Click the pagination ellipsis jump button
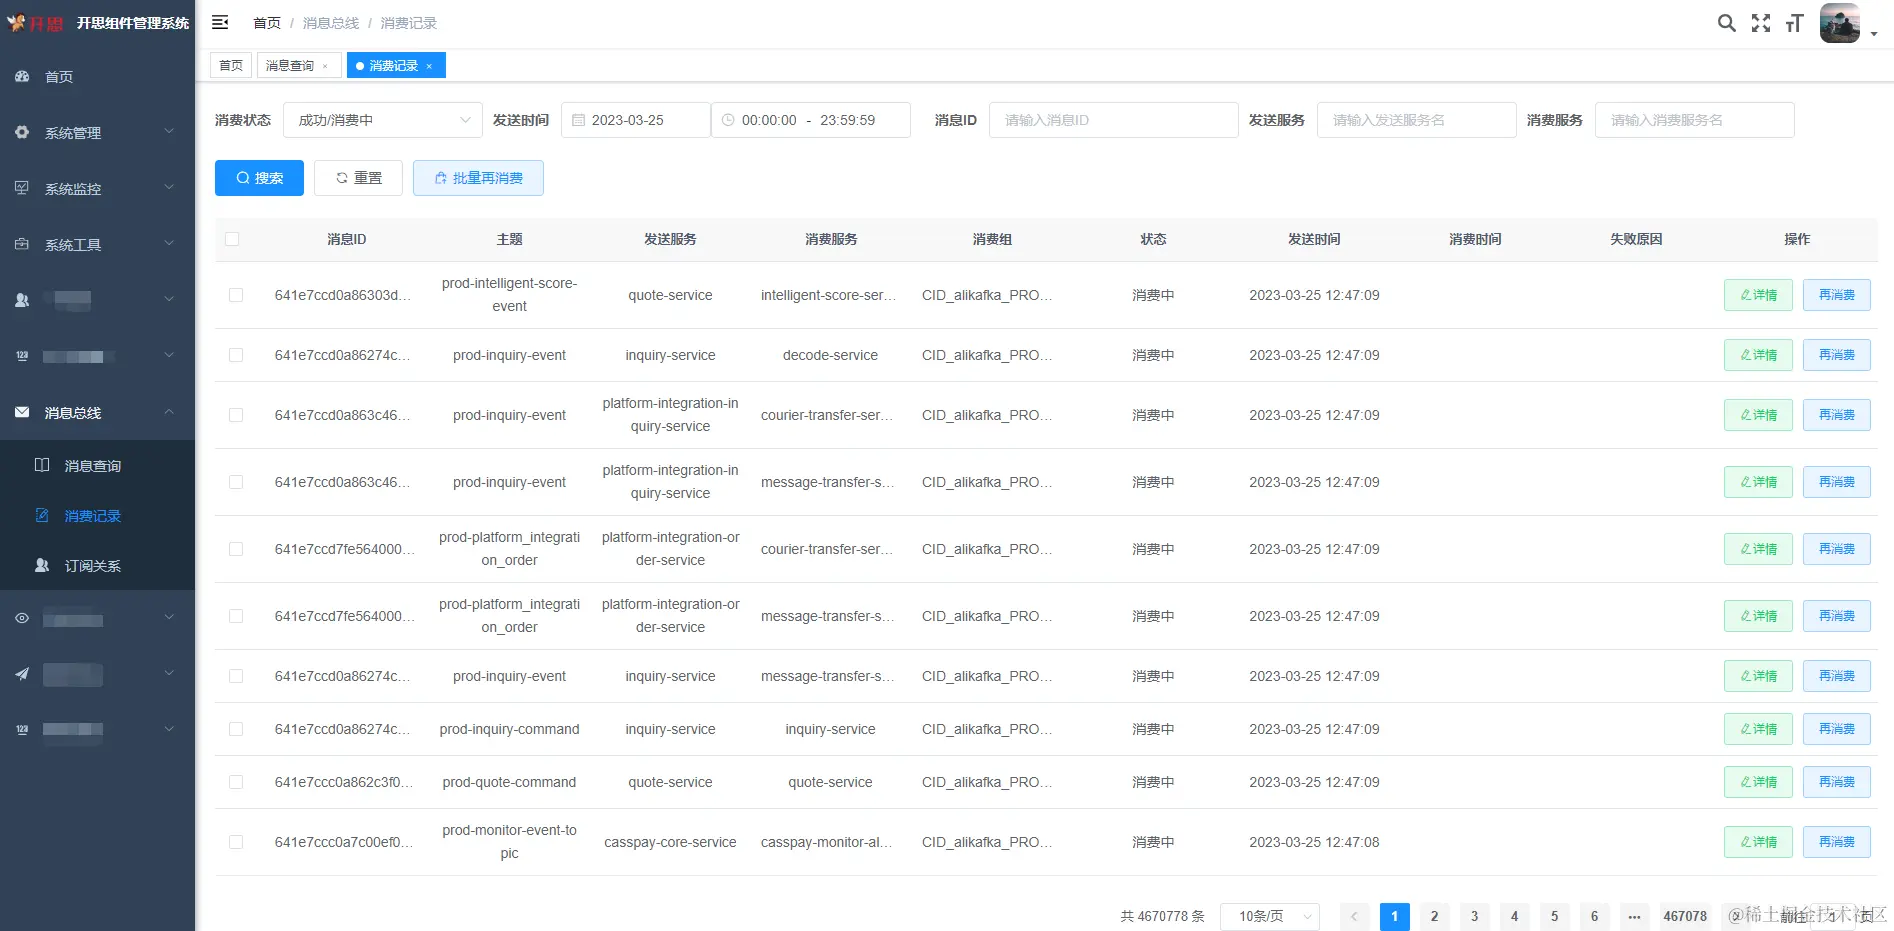Screen dimensions: 1894x931 1634,916
